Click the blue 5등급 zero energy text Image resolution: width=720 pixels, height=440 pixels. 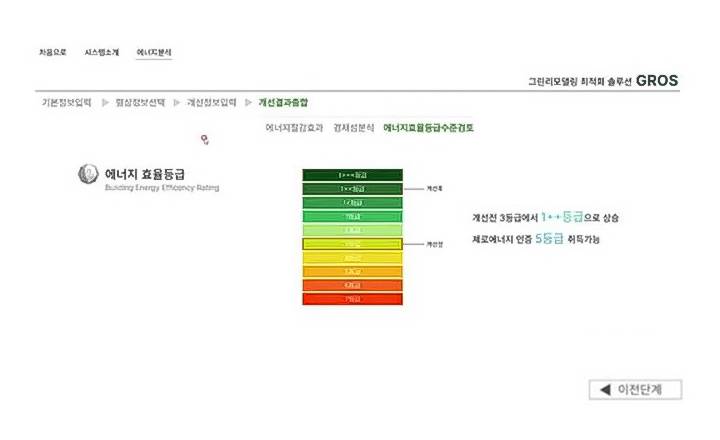coord(550,239)
